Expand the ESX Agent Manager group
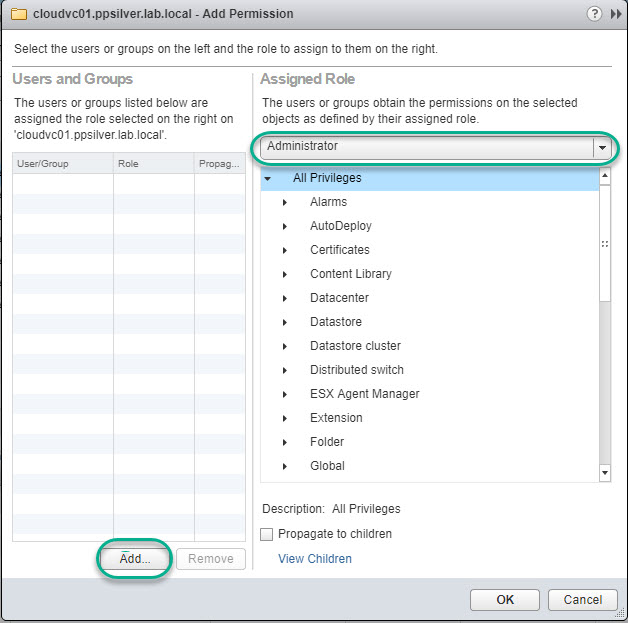The height and width of the screenshot is (623, 628). tap(285, 394)
